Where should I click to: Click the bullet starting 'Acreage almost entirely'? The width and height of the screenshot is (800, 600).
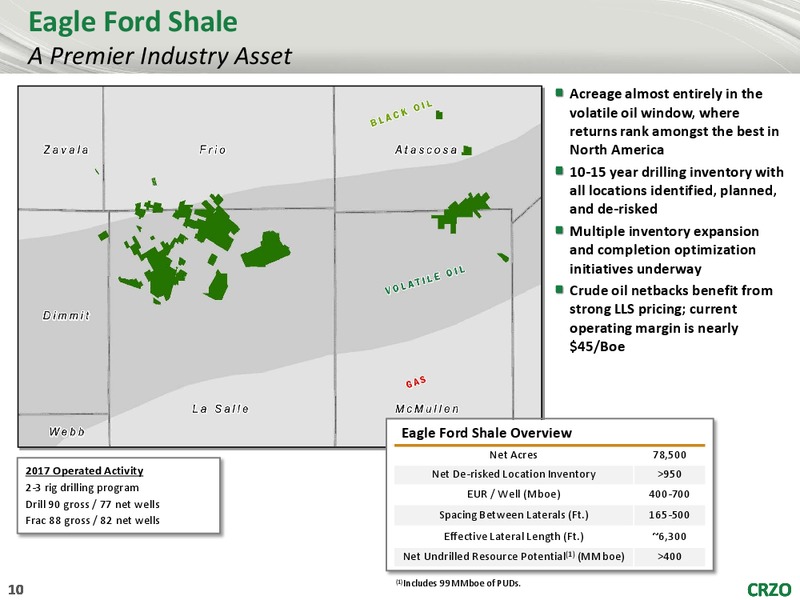(x=674, y=122)
